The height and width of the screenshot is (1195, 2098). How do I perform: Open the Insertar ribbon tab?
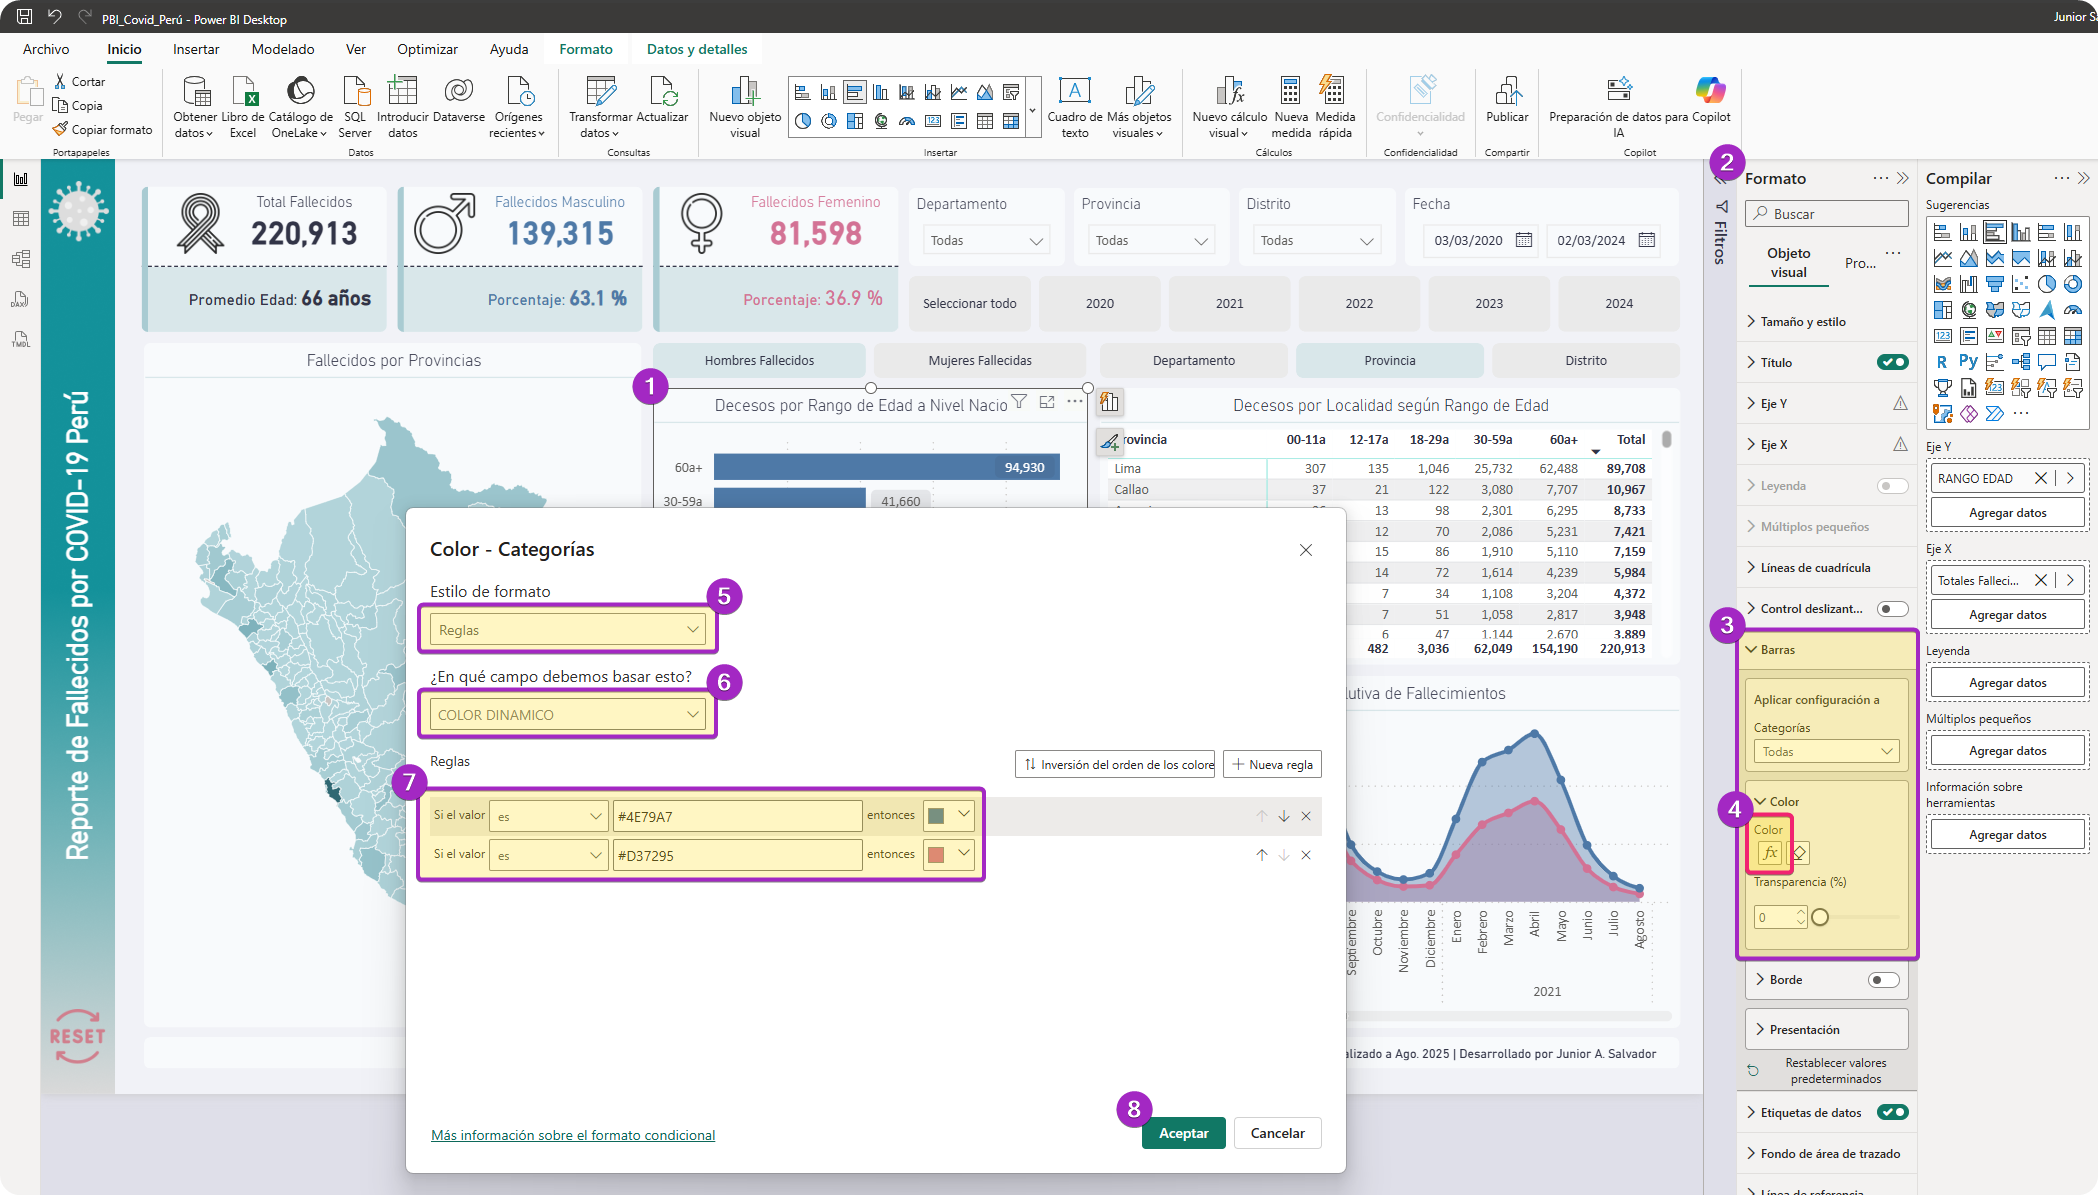pyautogui.click(x=196, y=49)
